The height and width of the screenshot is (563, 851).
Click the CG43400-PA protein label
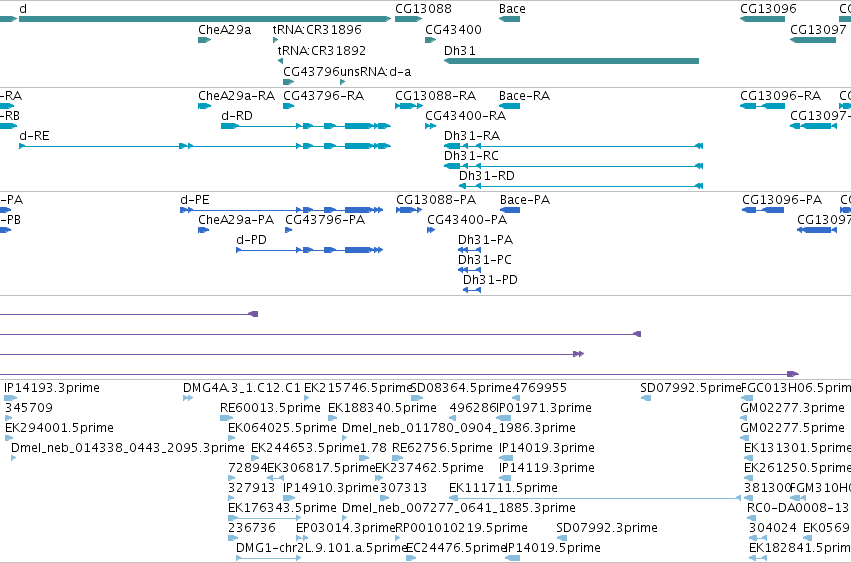pyautogui.click(x=467, y=220)
